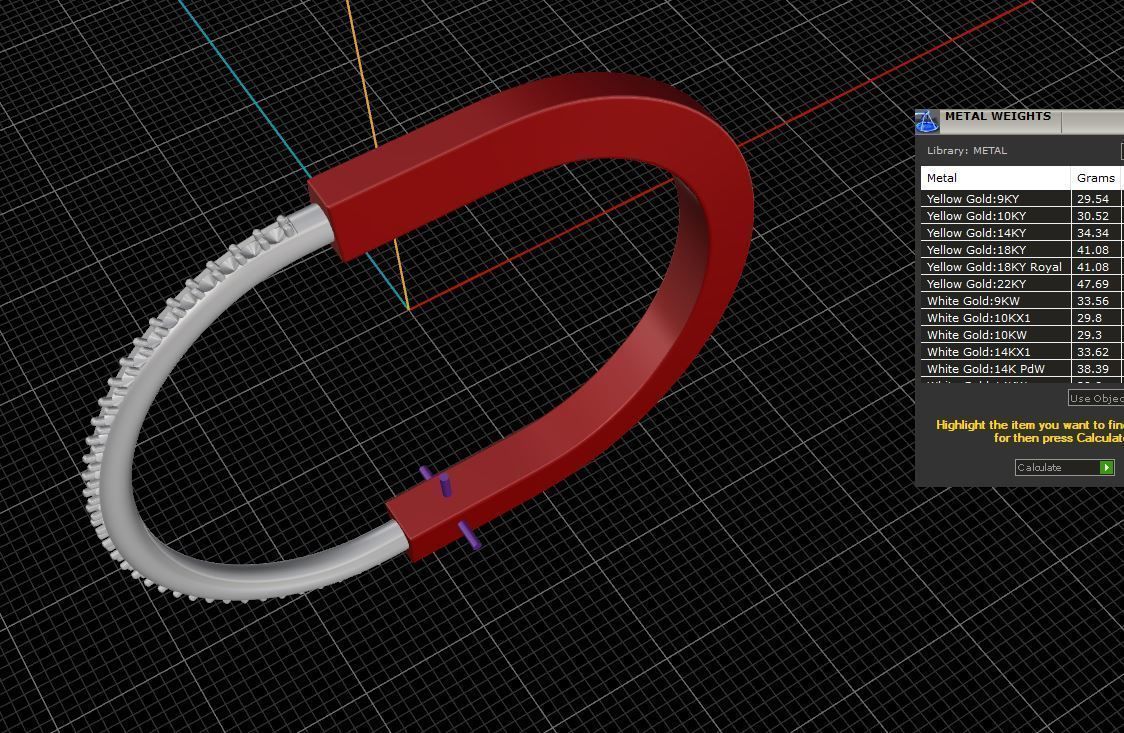Select the Yellow Gold:14KY row
Viewport: 1124px width, 733px height.
[1022, 233]
